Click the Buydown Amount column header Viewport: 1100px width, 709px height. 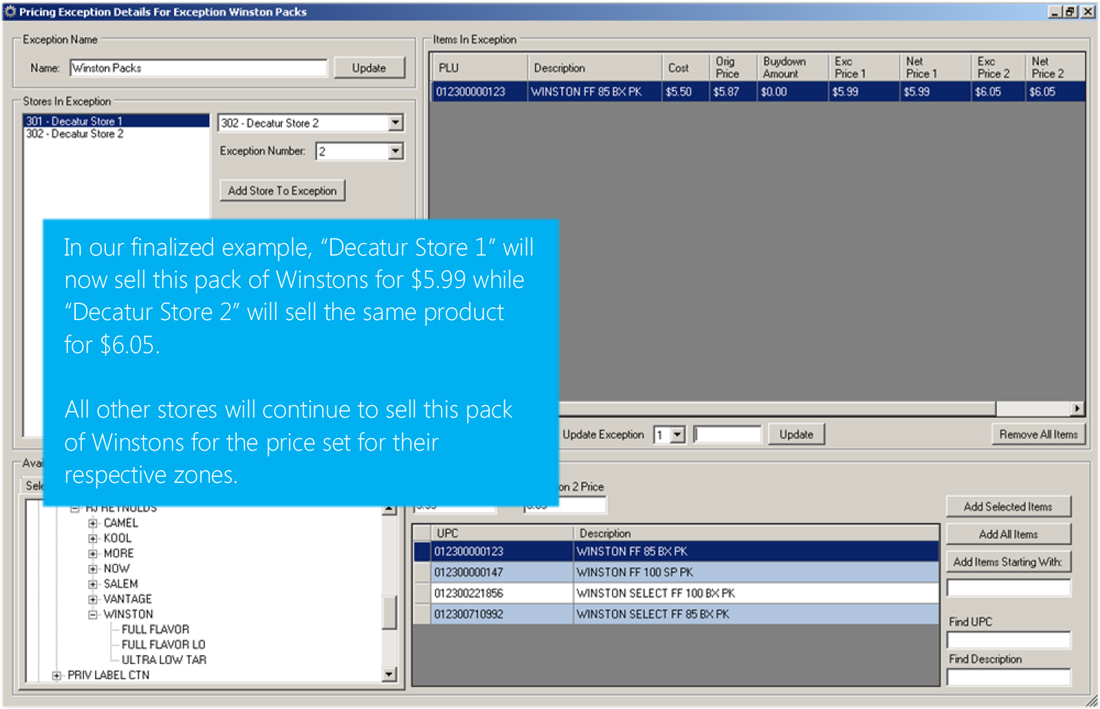793,68
